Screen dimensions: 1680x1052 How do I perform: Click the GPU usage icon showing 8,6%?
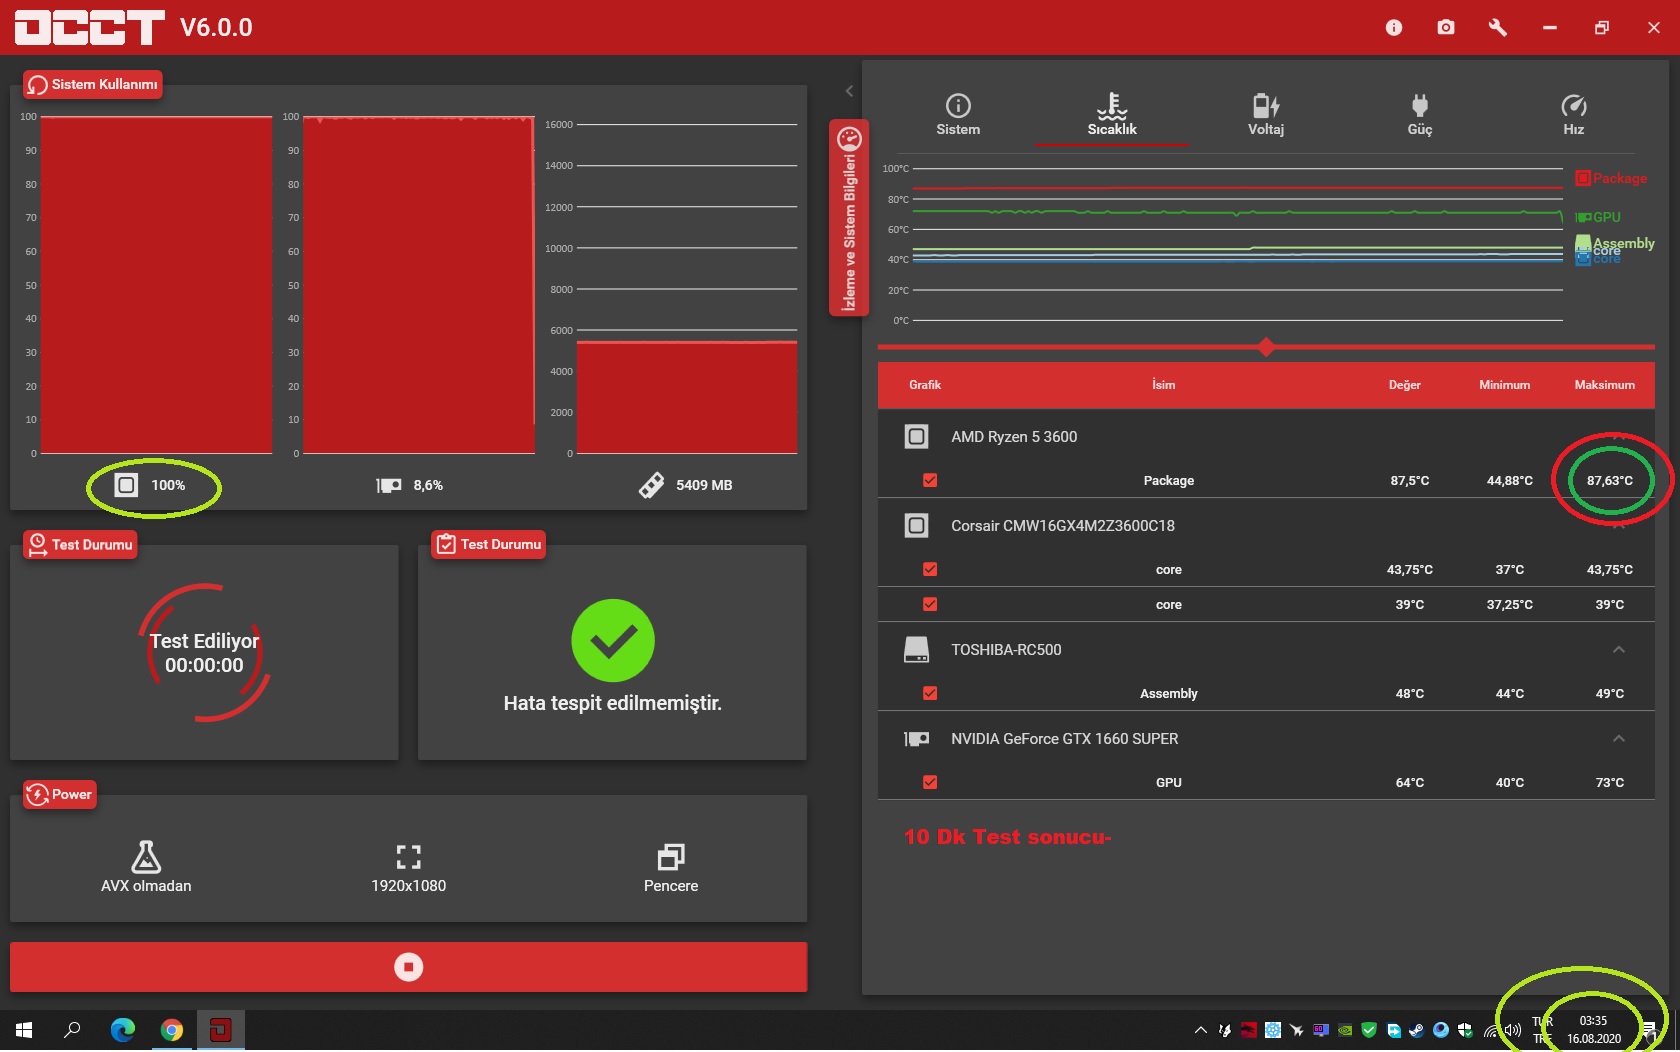389,485
